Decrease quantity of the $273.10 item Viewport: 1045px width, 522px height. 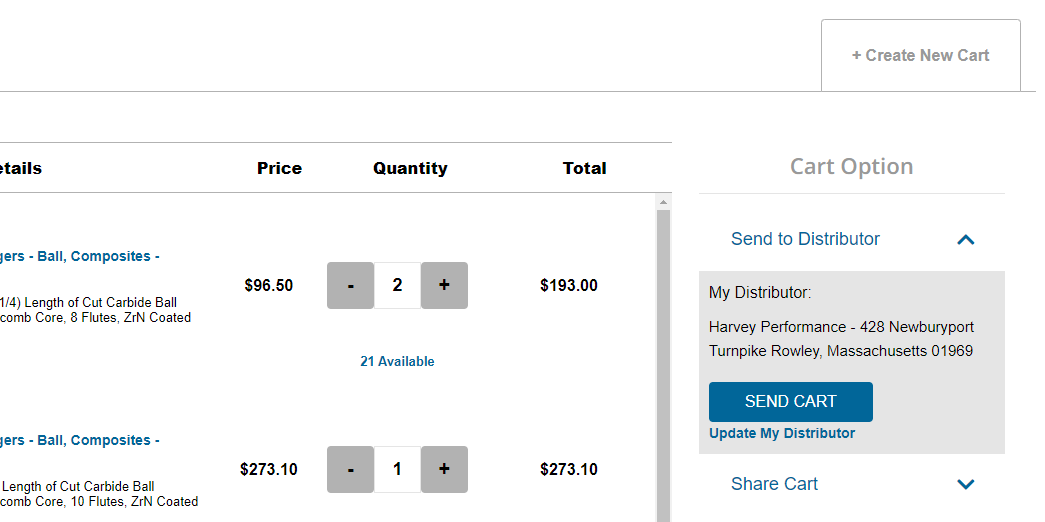coord(350,470)
